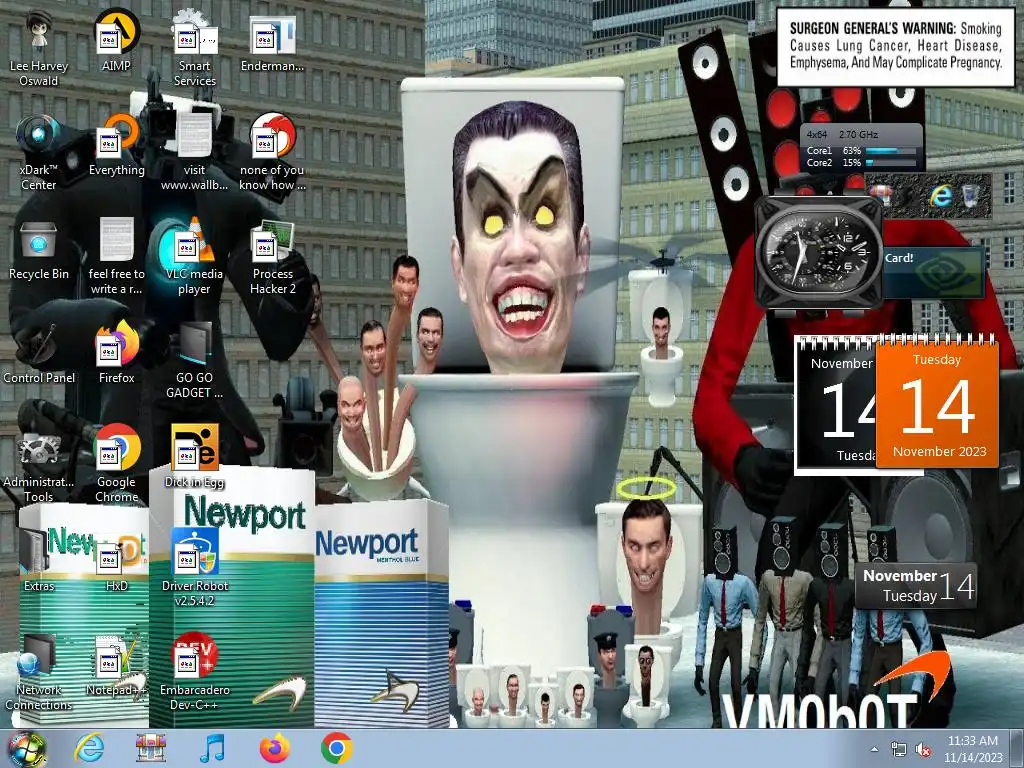The width and height of the screenshot is (1024, 768).
Task: Show hidden system tray icons
Action: pos(874,749)
